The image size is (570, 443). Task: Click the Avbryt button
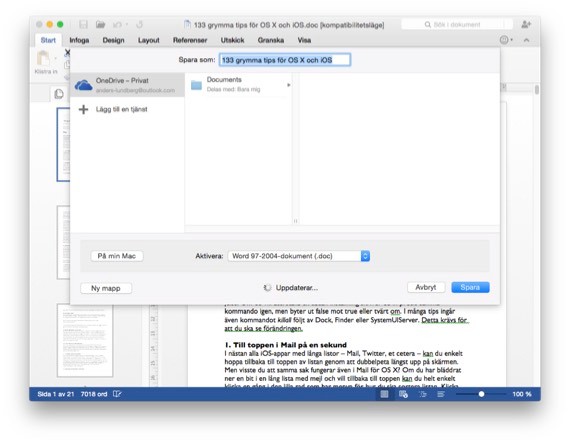tap(426, 287)
